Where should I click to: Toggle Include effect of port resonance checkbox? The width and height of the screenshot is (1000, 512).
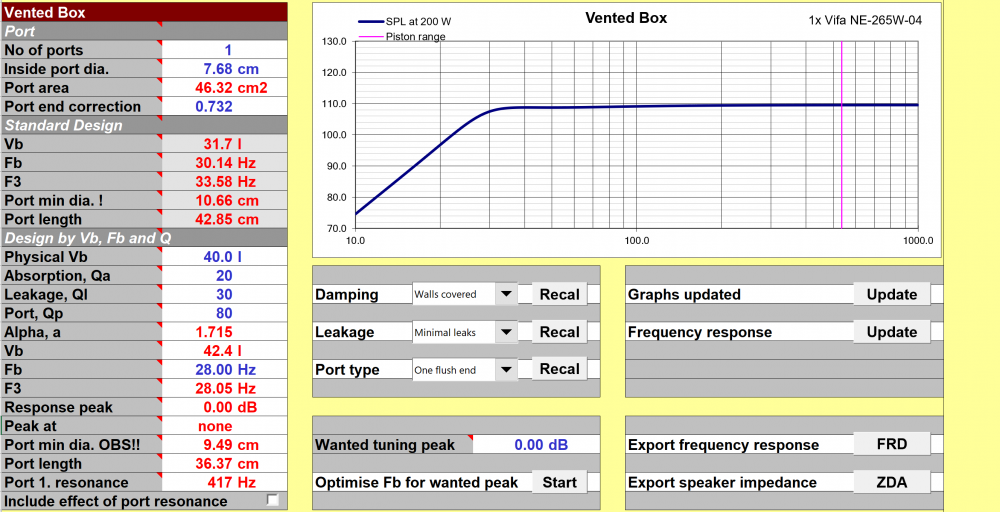click(x=272, y=501)
